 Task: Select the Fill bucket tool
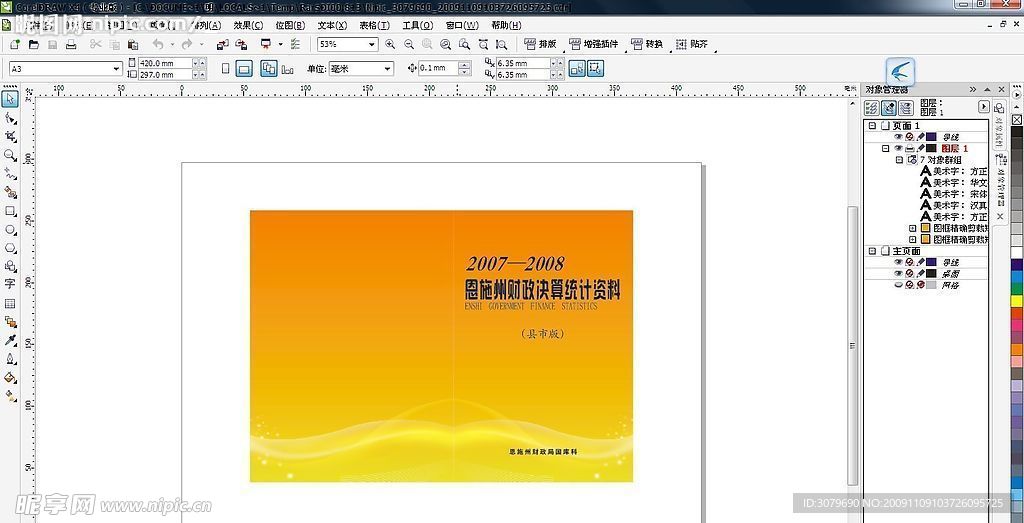coord(10,377)
